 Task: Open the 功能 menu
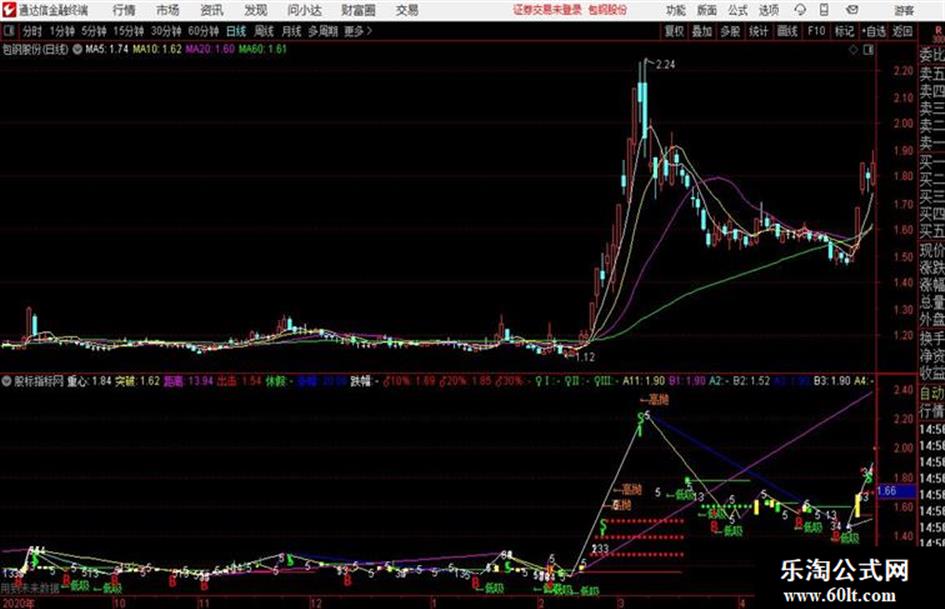pos(676,10)
